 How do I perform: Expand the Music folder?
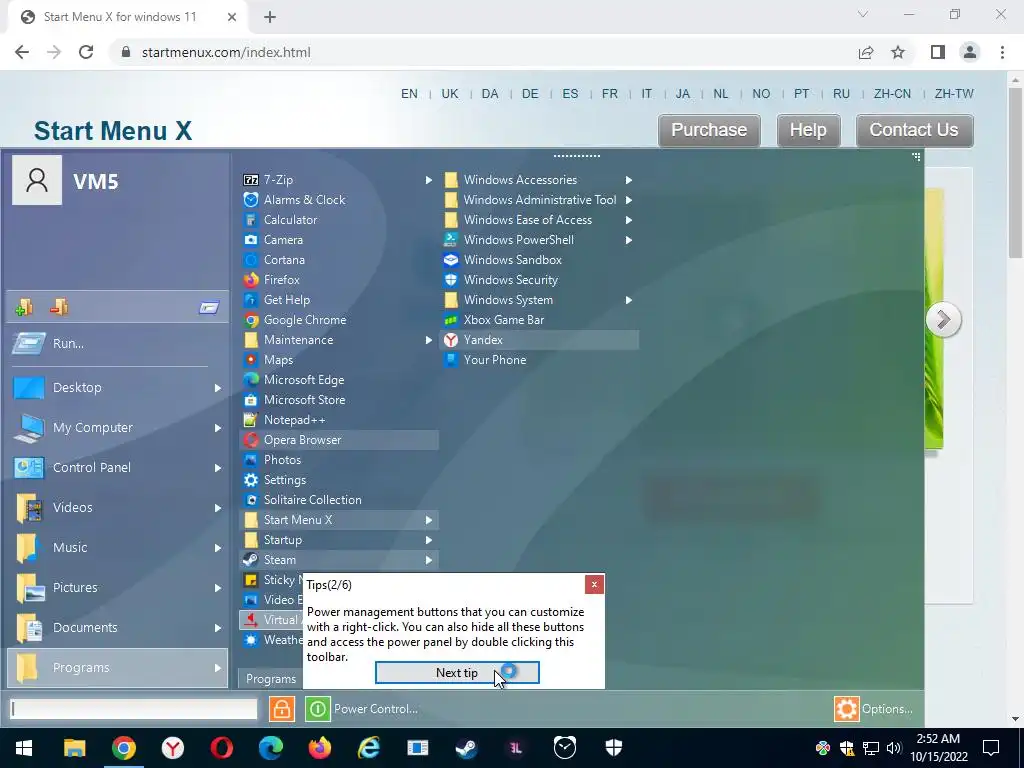[118, 547]
